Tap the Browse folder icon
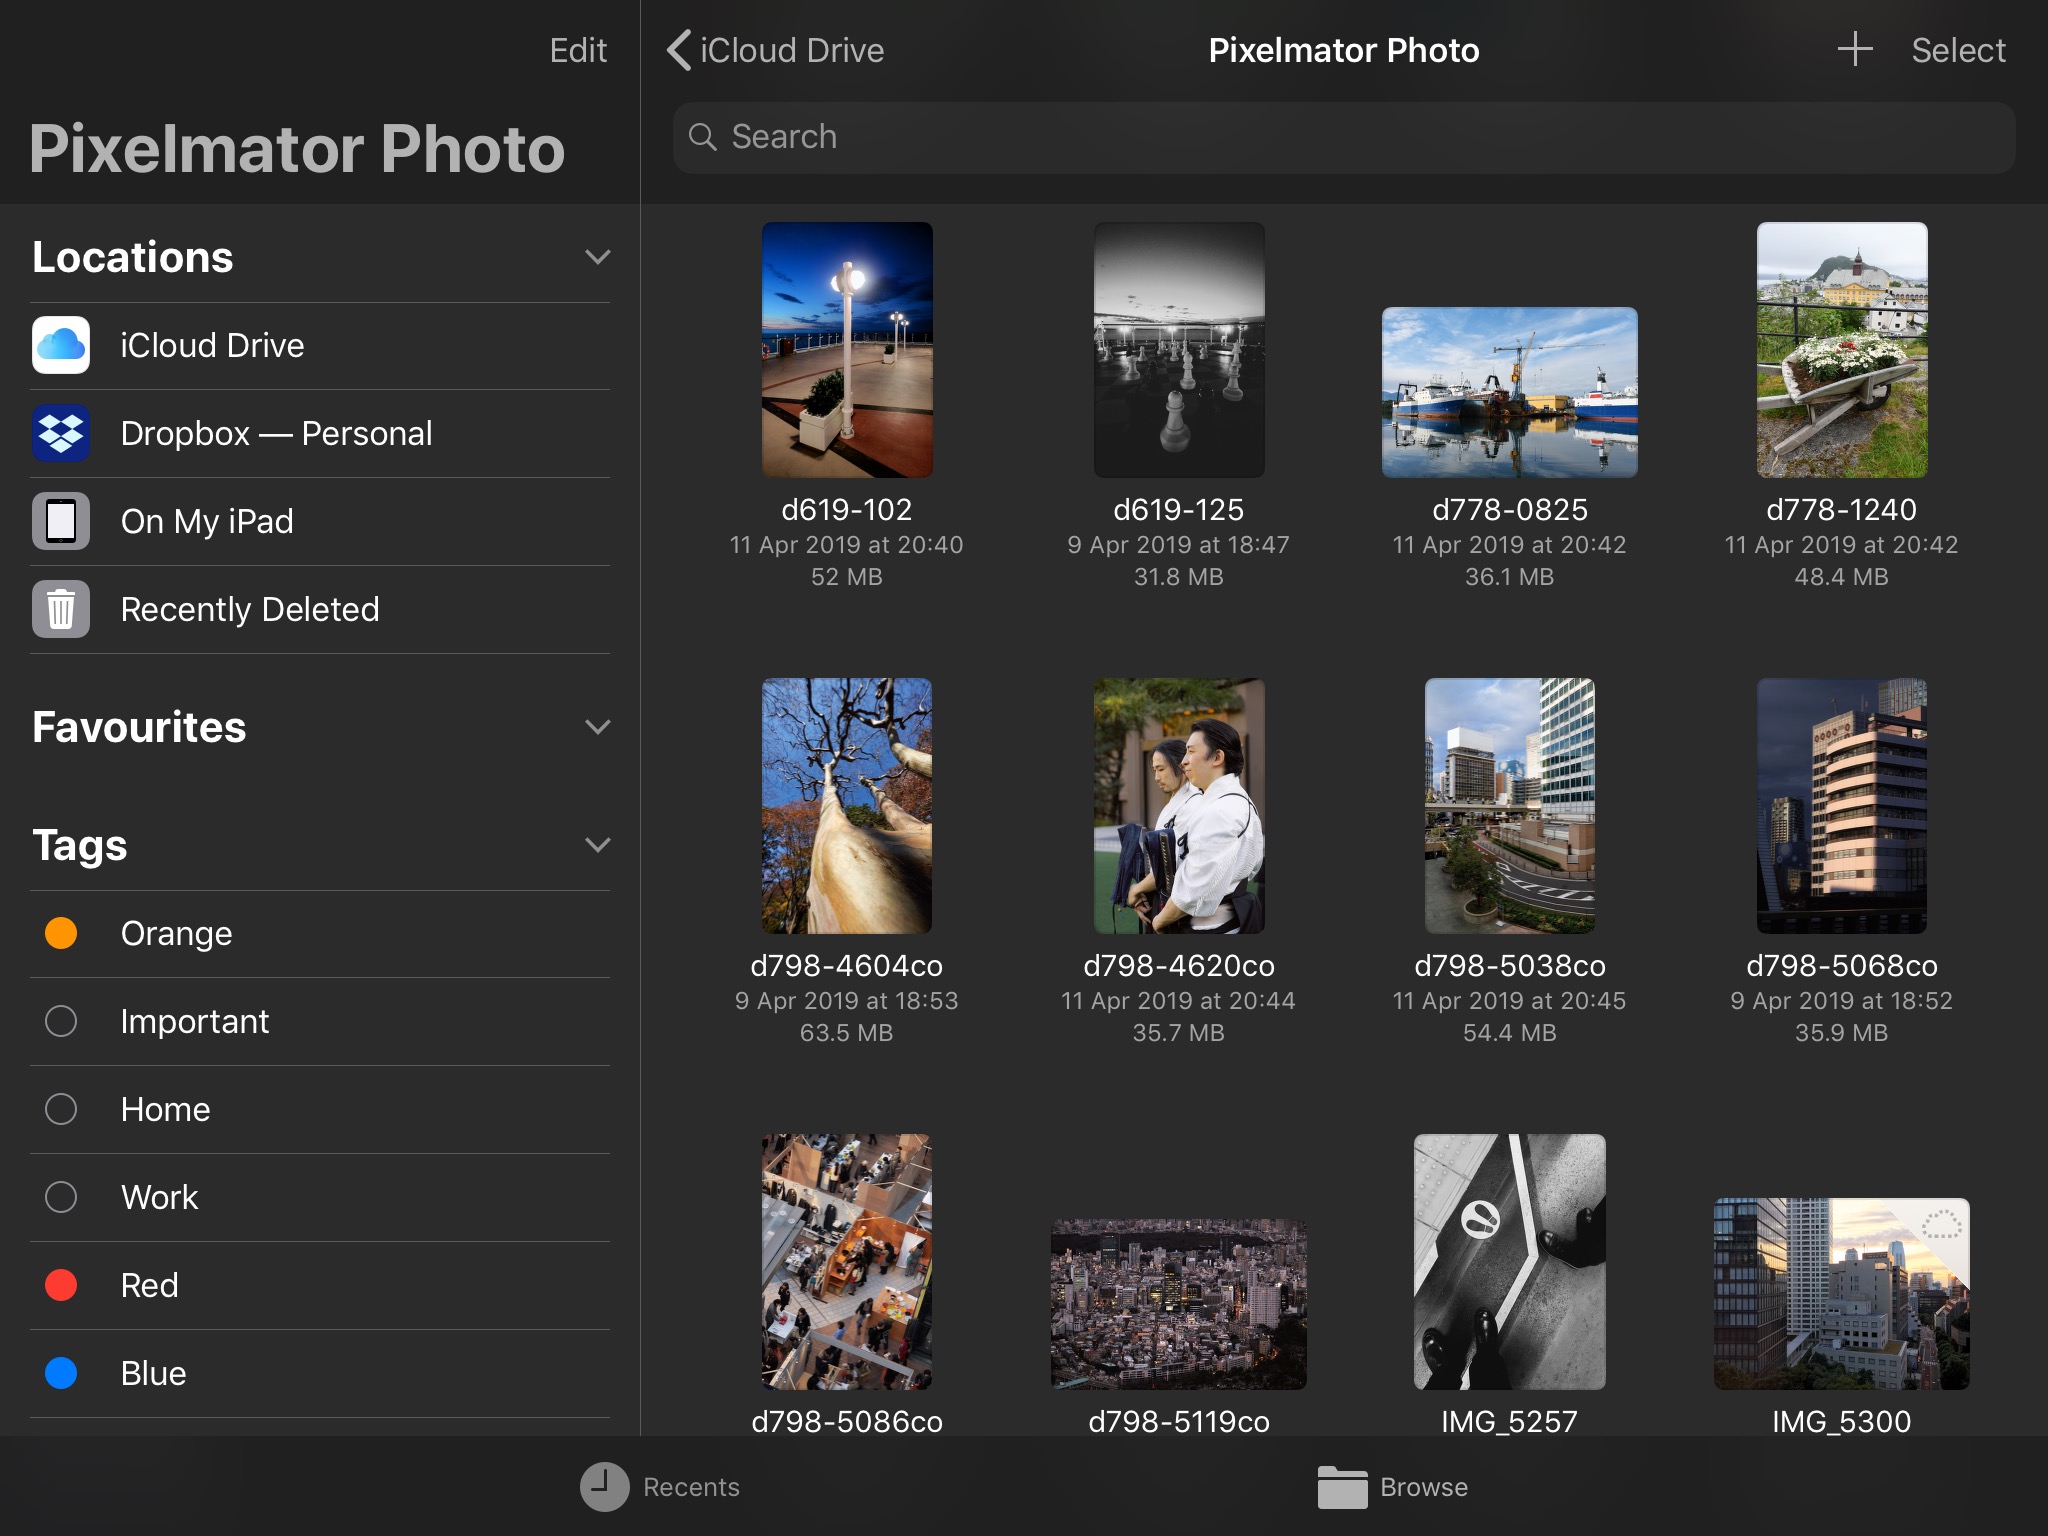This screenshot has height=1536, width=2048. [x=1342, y=1487]
